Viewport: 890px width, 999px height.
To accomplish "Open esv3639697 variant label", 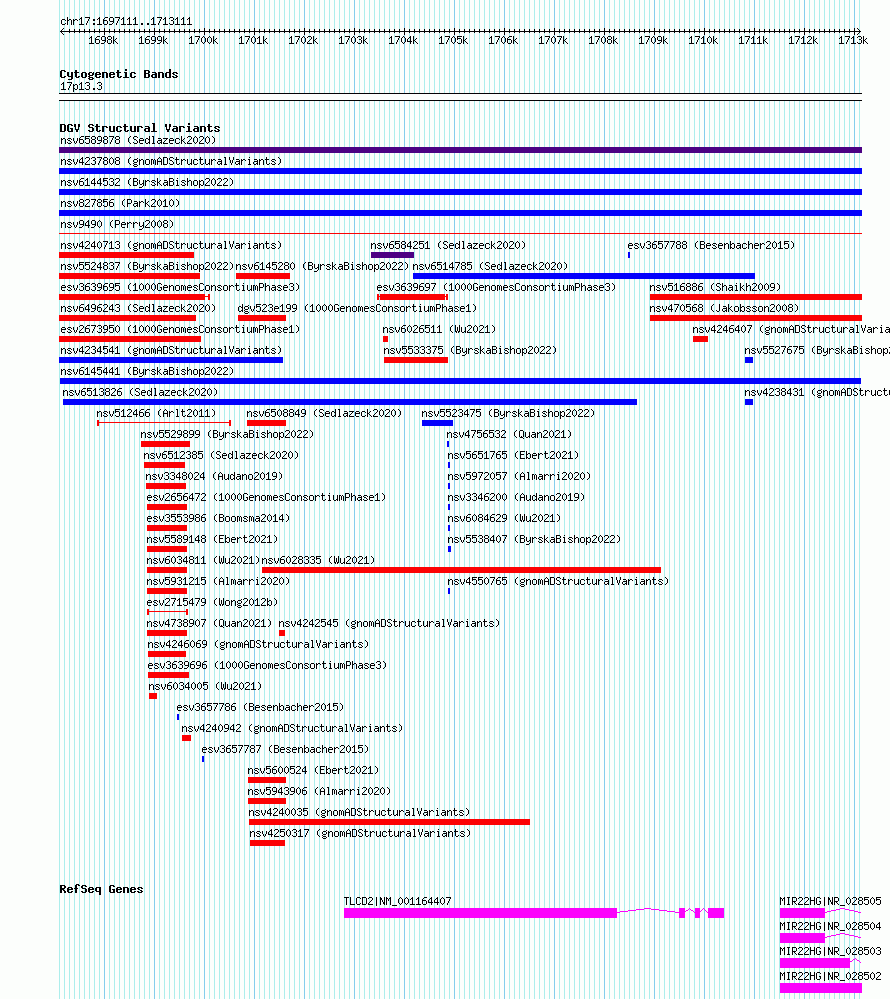I will pyautogui.click(x=496, y=287).
